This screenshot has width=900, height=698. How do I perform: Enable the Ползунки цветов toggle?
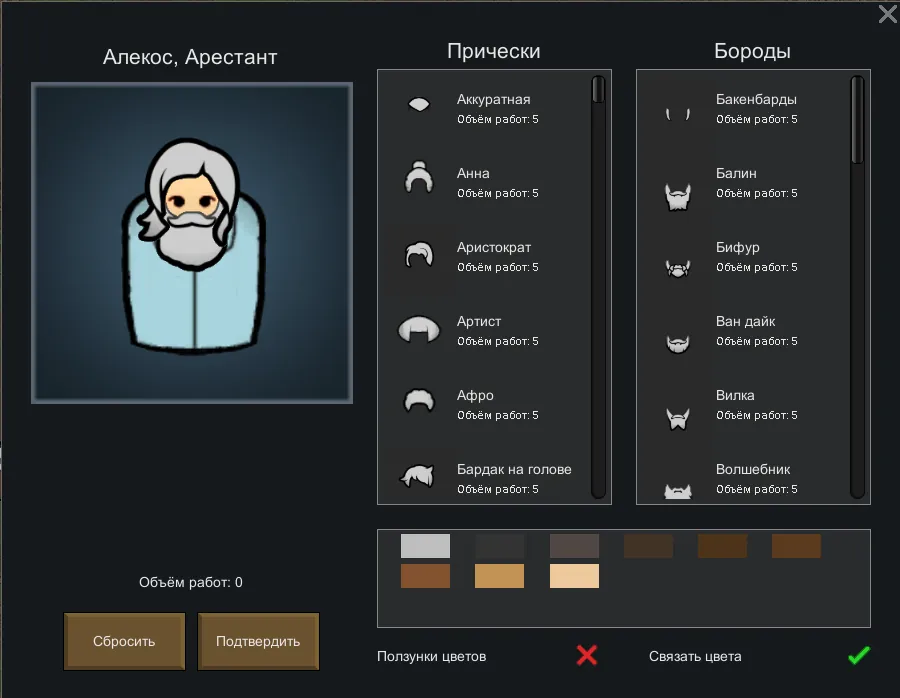click(587, 656)
